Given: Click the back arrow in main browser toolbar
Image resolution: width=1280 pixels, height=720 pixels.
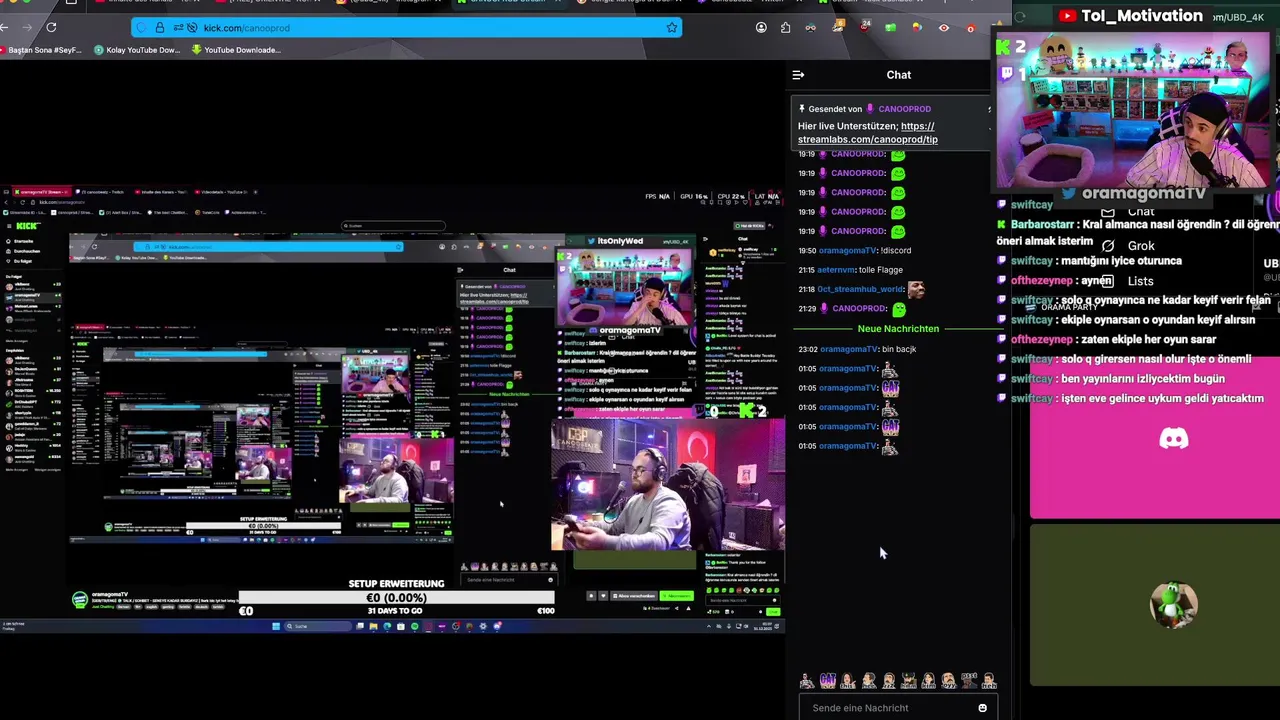Looking at the screenshot, I should pyautogui.click(x=4, y=28).
